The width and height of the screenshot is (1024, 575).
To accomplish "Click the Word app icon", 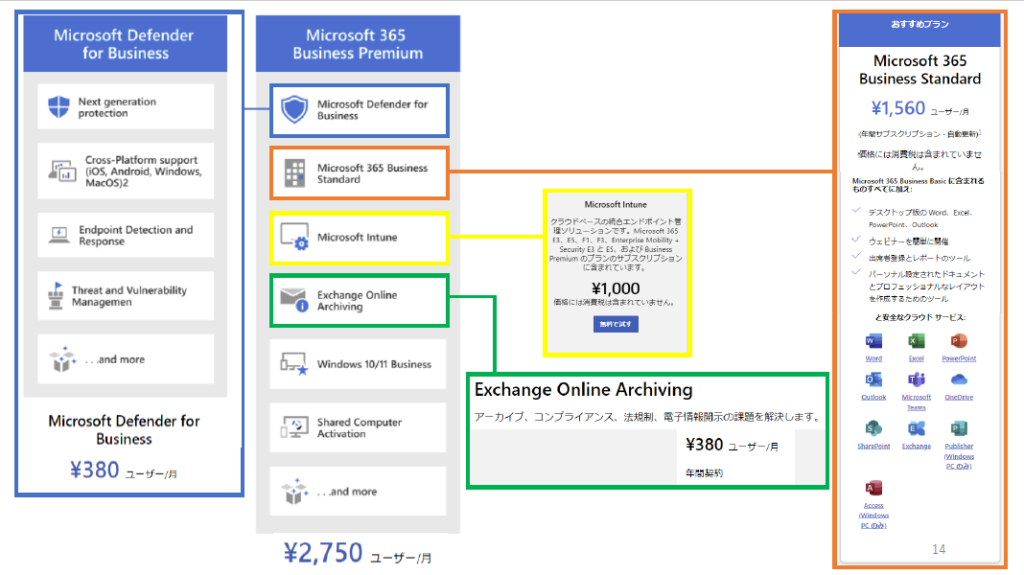I will (873, 341).
